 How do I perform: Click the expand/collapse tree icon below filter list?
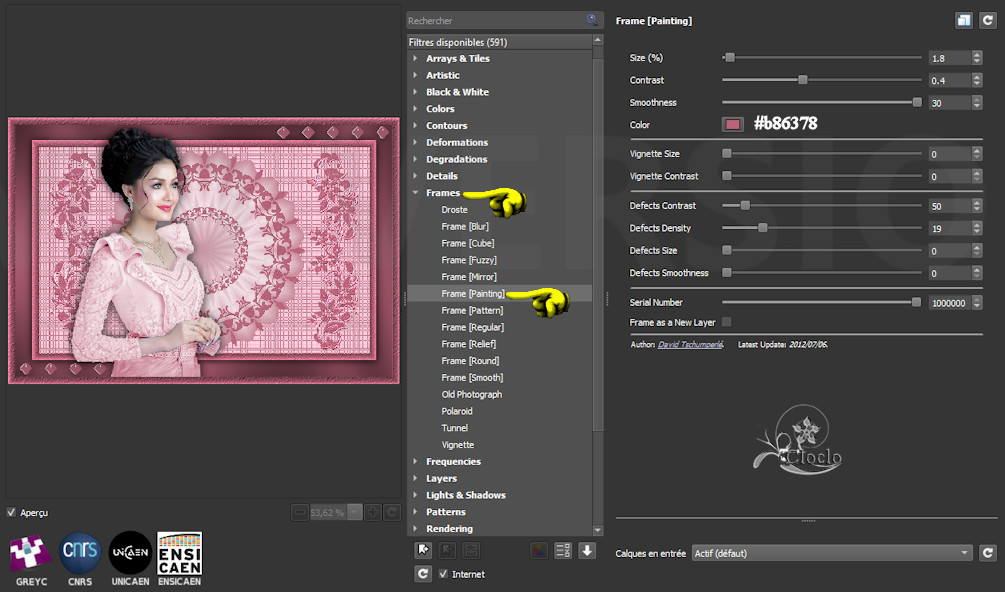tap(562, 549)
